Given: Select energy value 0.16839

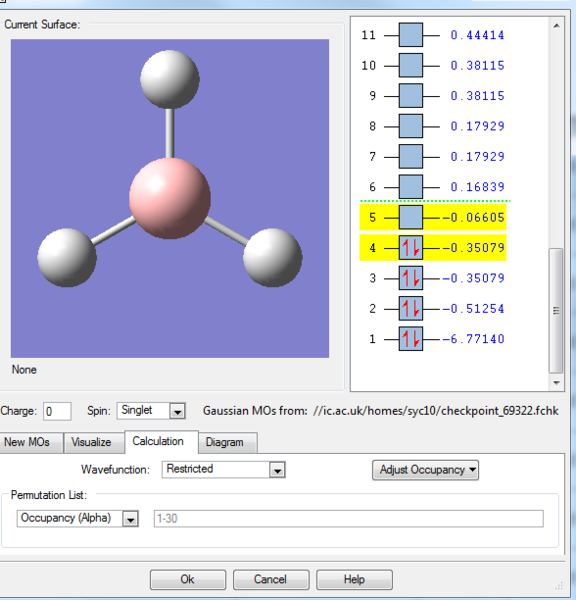Looking at the screenshot, I should tap(477, 187).
